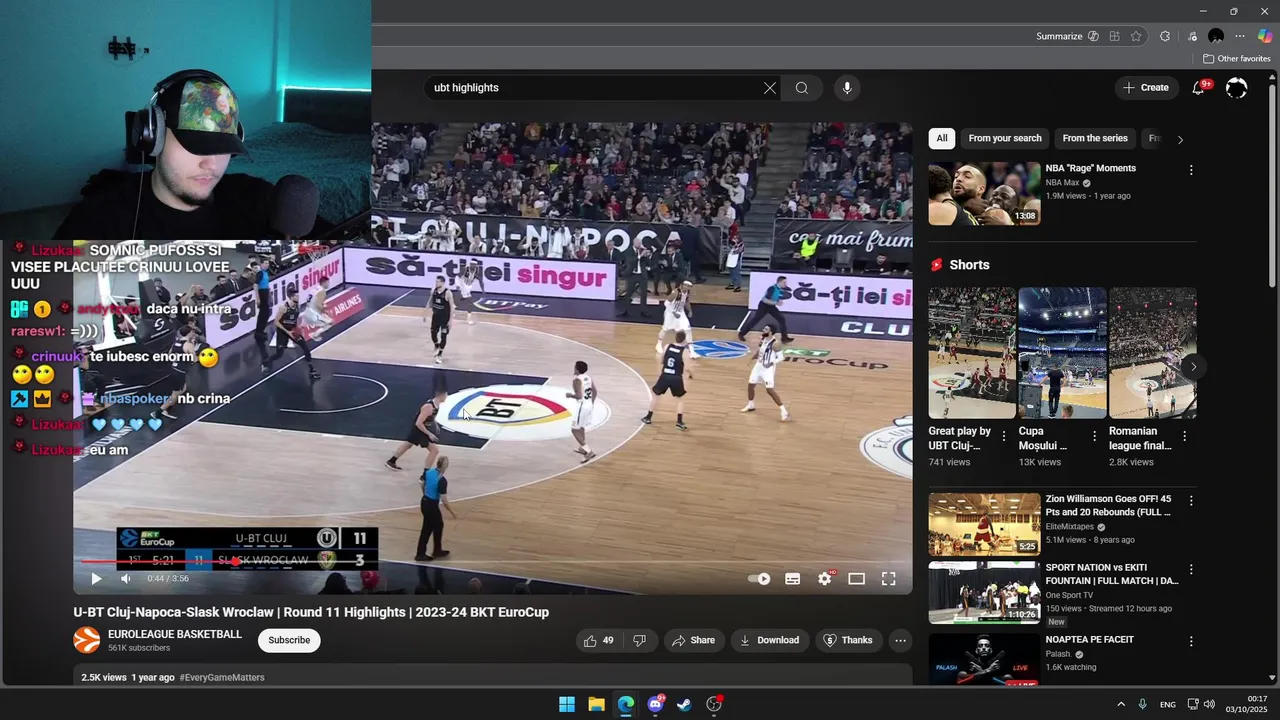
Task: Open options for 'Cupa Moșului' short
Action: coord(1094,436)
